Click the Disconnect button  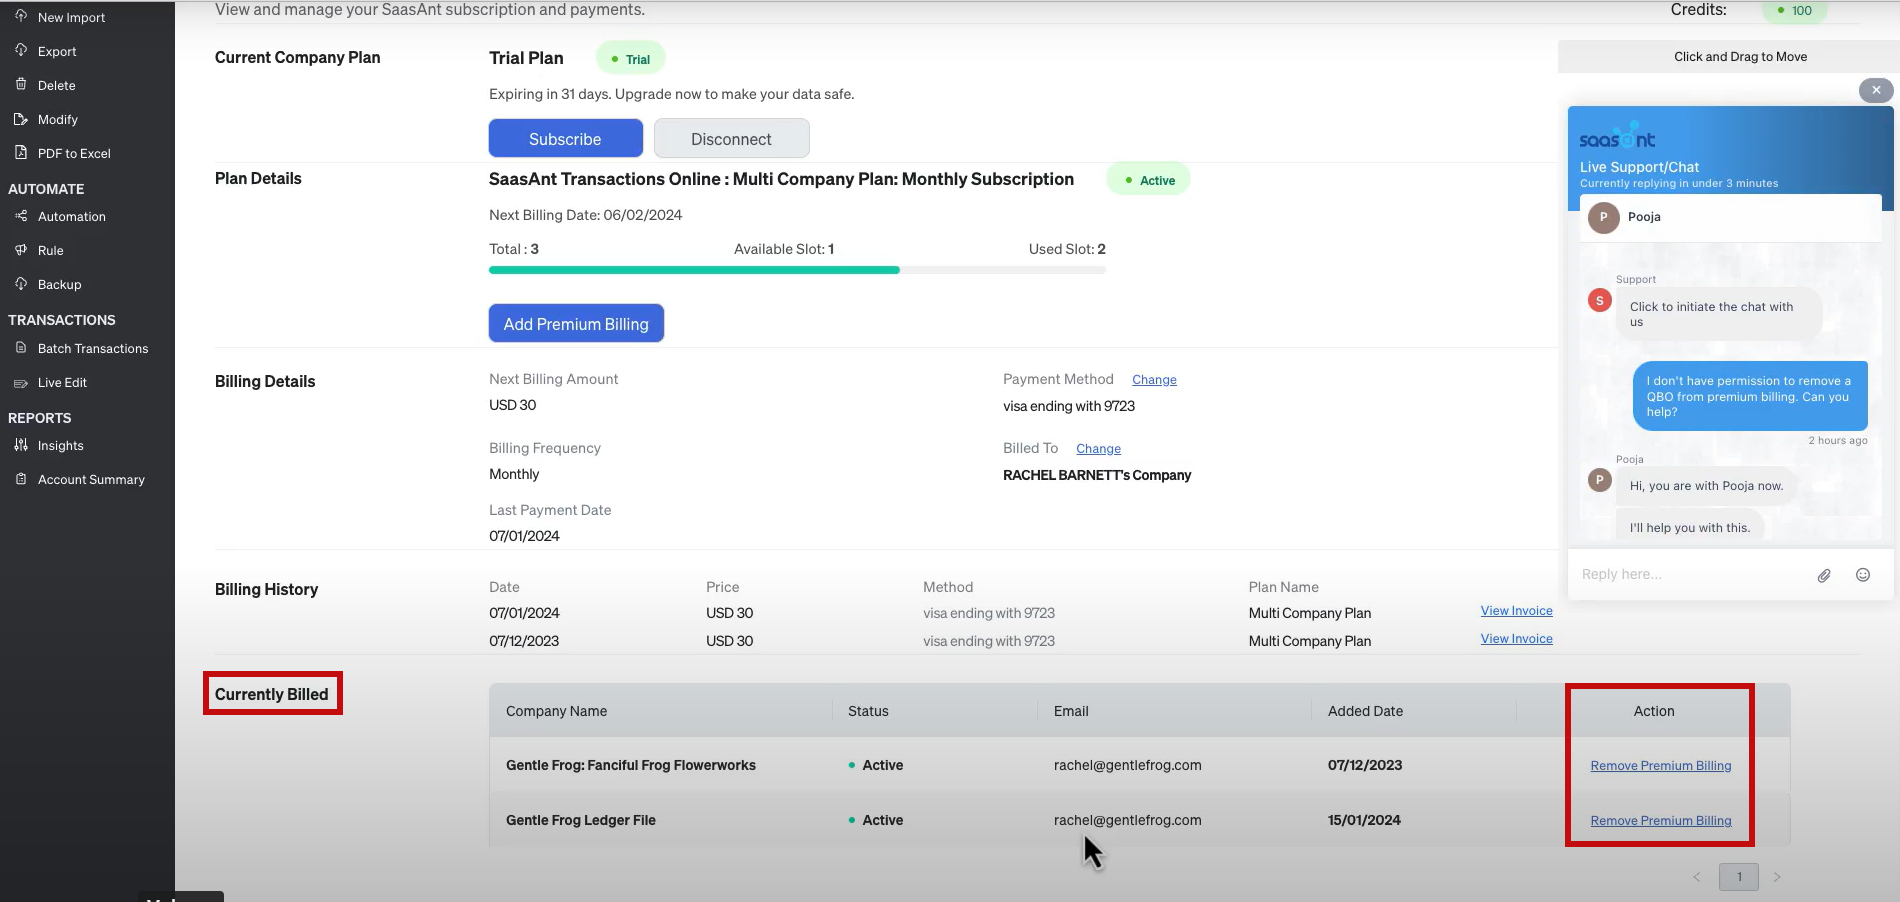coord(731,138)
